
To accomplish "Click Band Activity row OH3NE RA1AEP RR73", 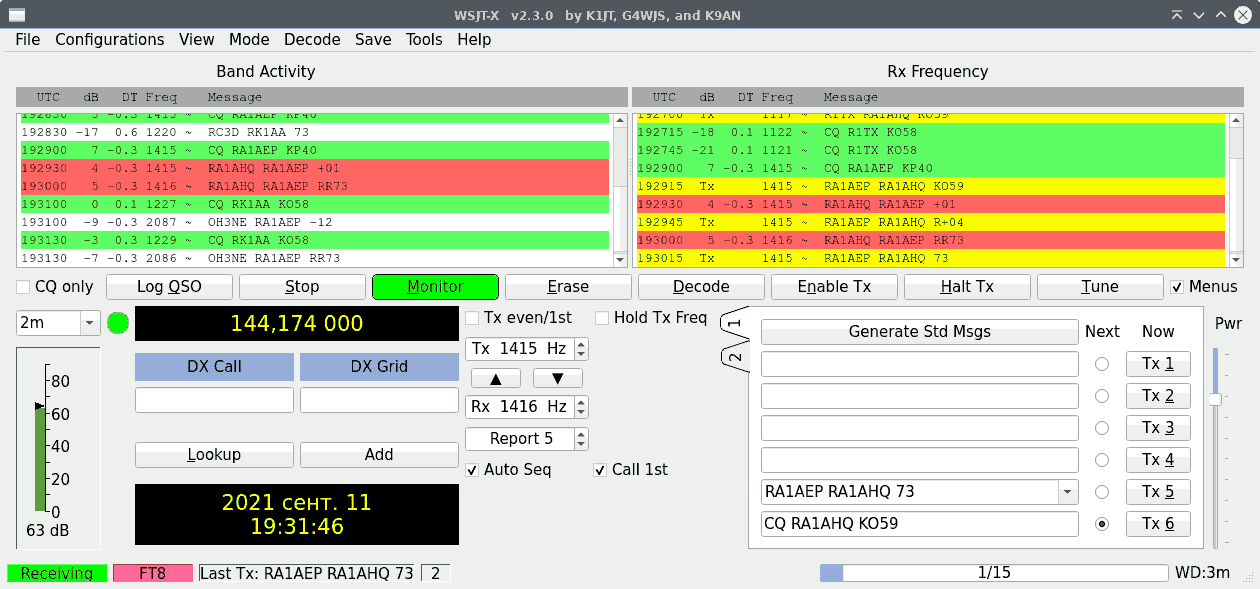I will (314, 258).
